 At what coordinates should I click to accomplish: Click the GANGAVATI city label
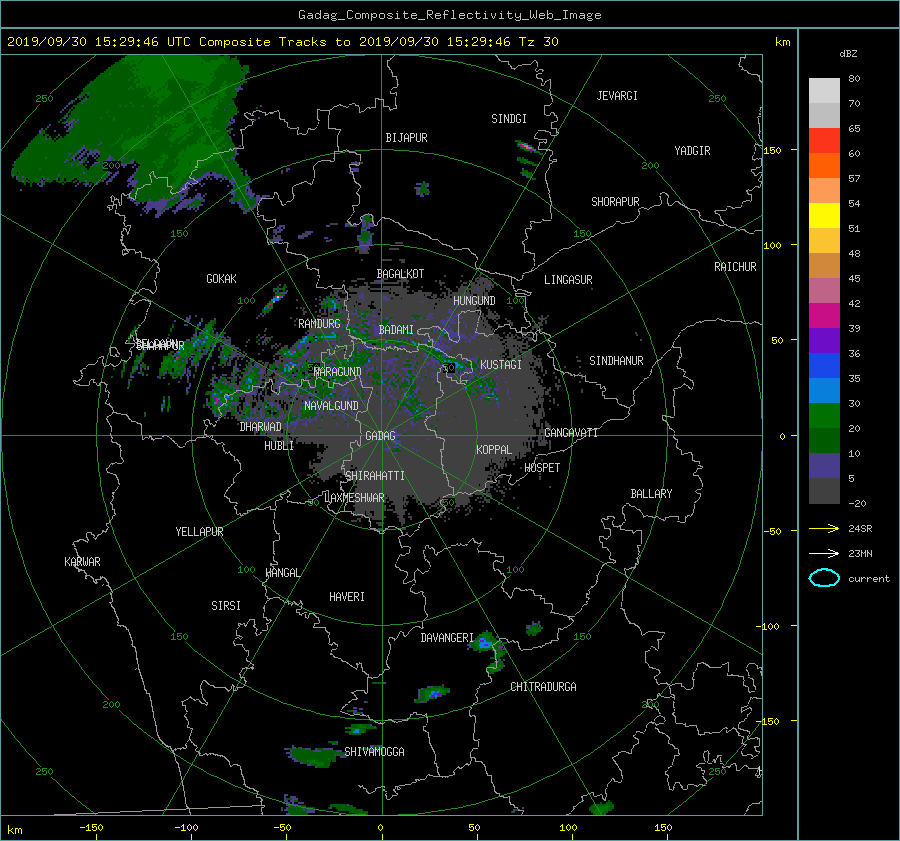point(571,433)
